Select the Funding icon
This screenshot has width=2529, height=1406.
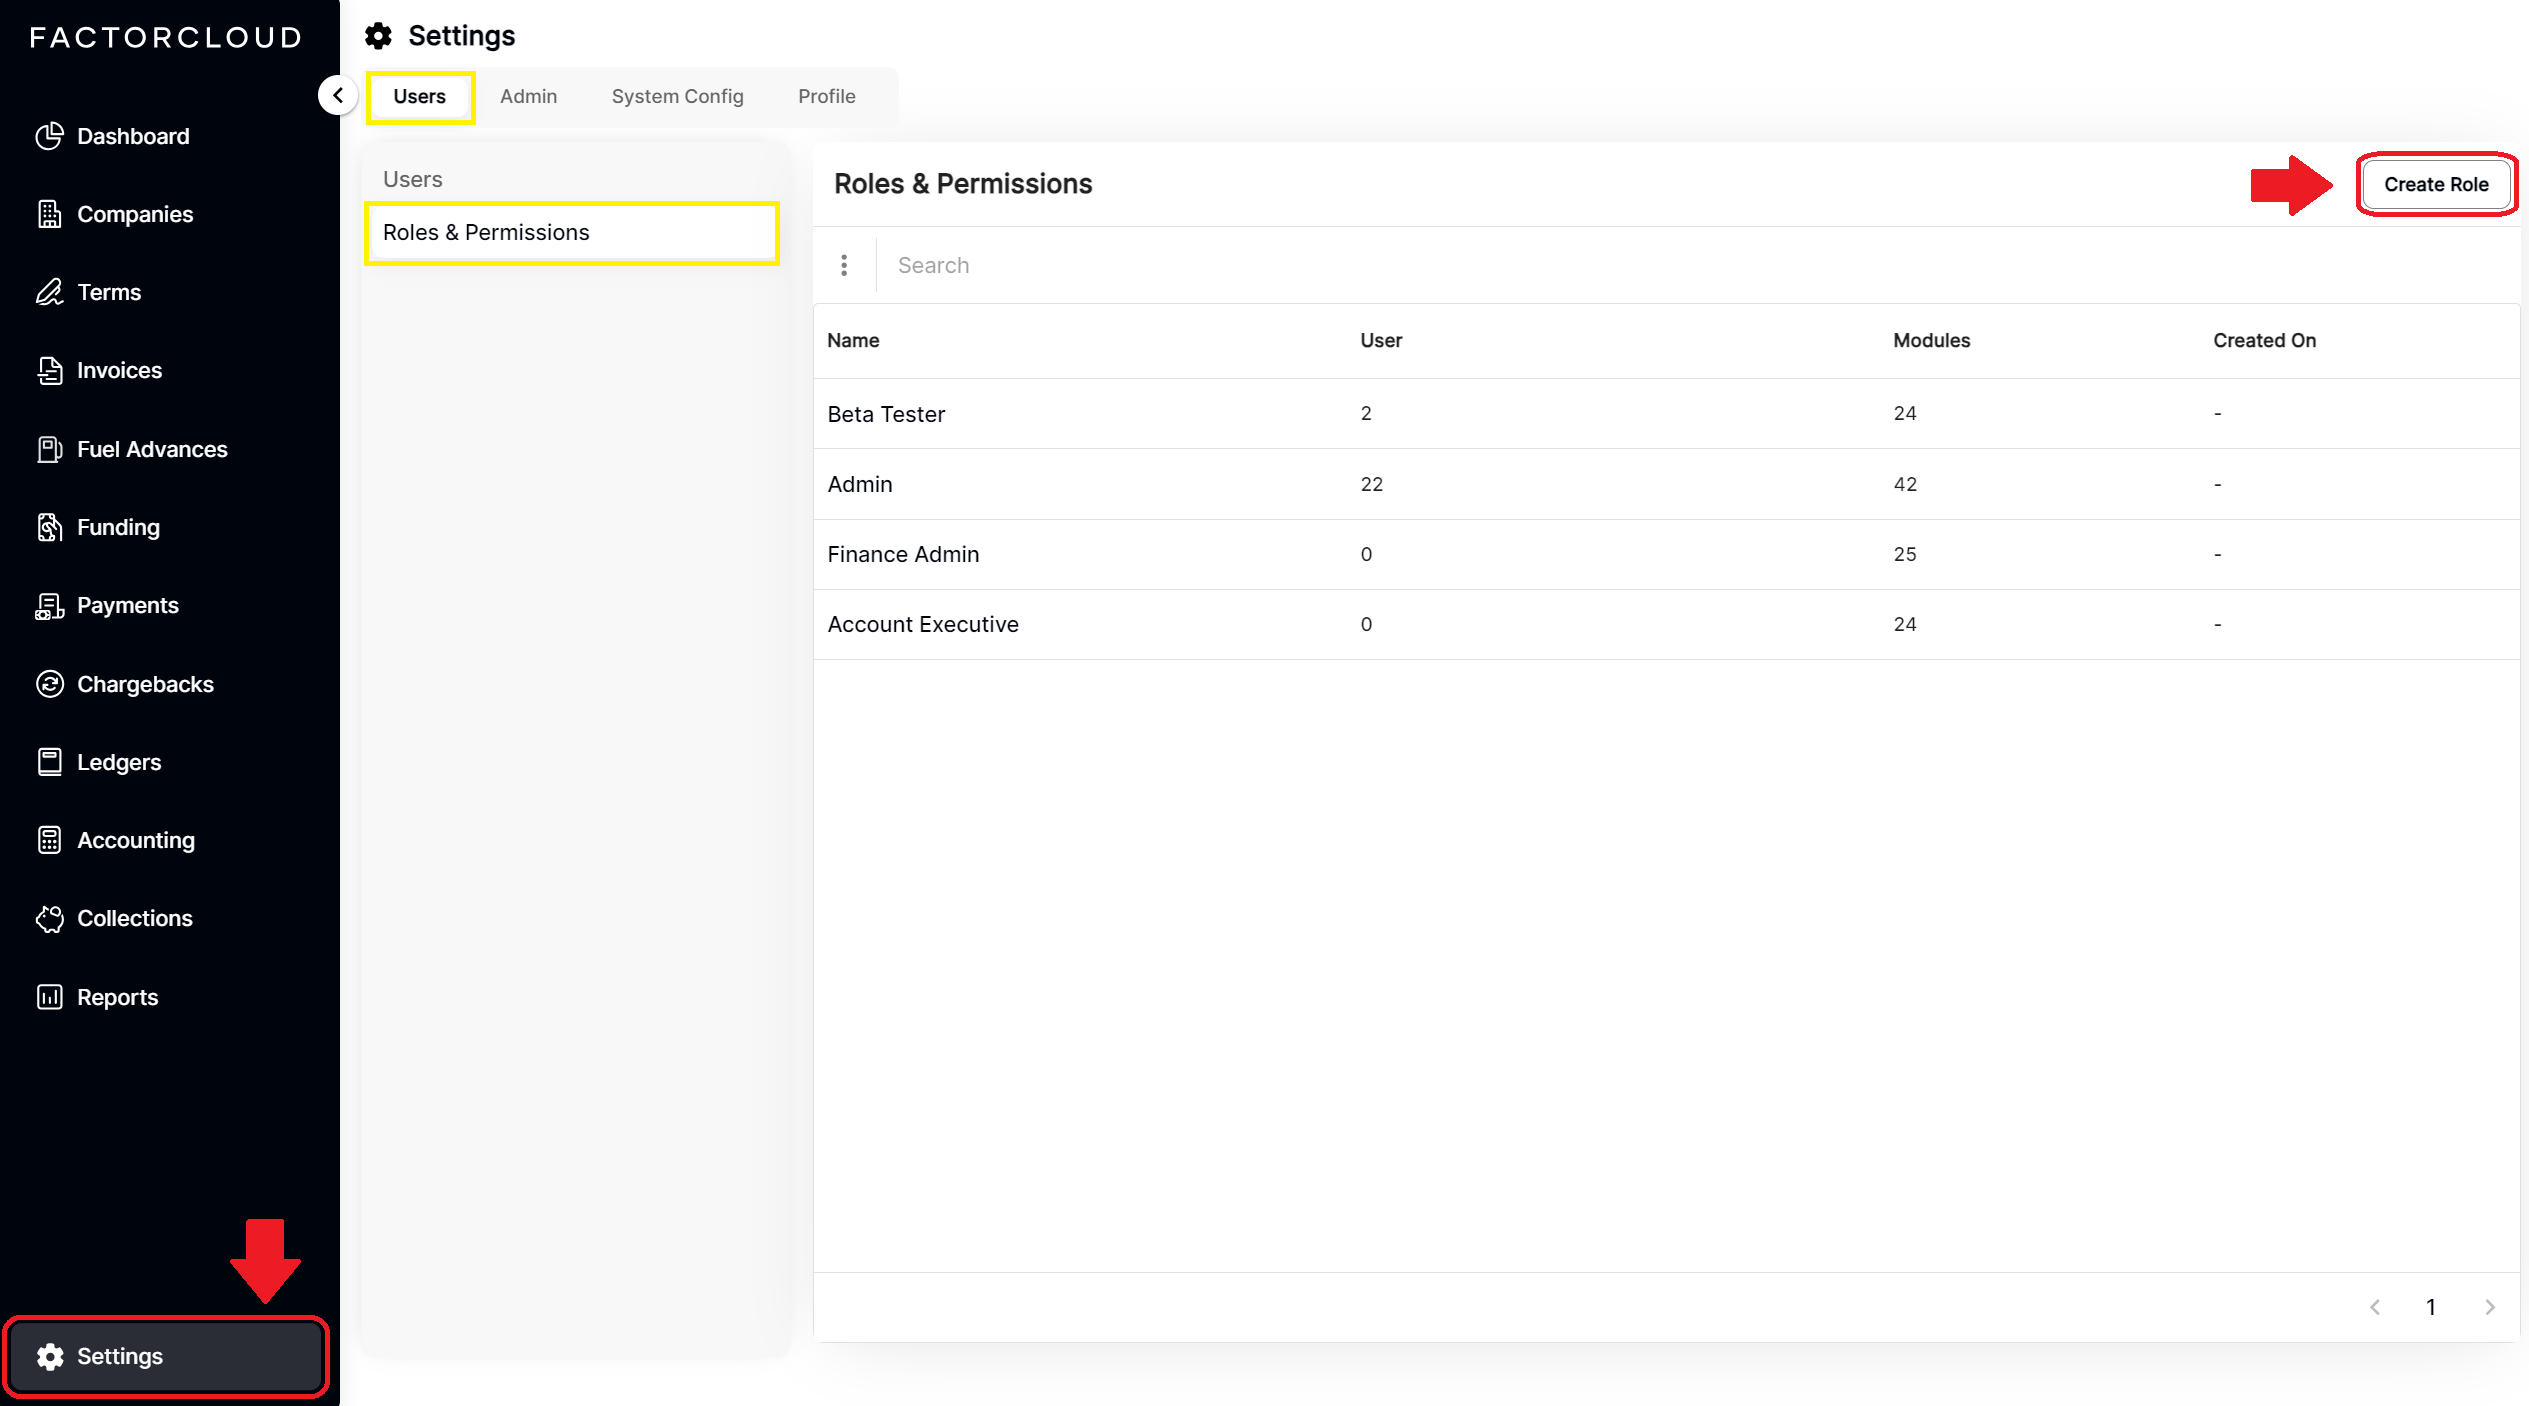click(x=50, y=527)
